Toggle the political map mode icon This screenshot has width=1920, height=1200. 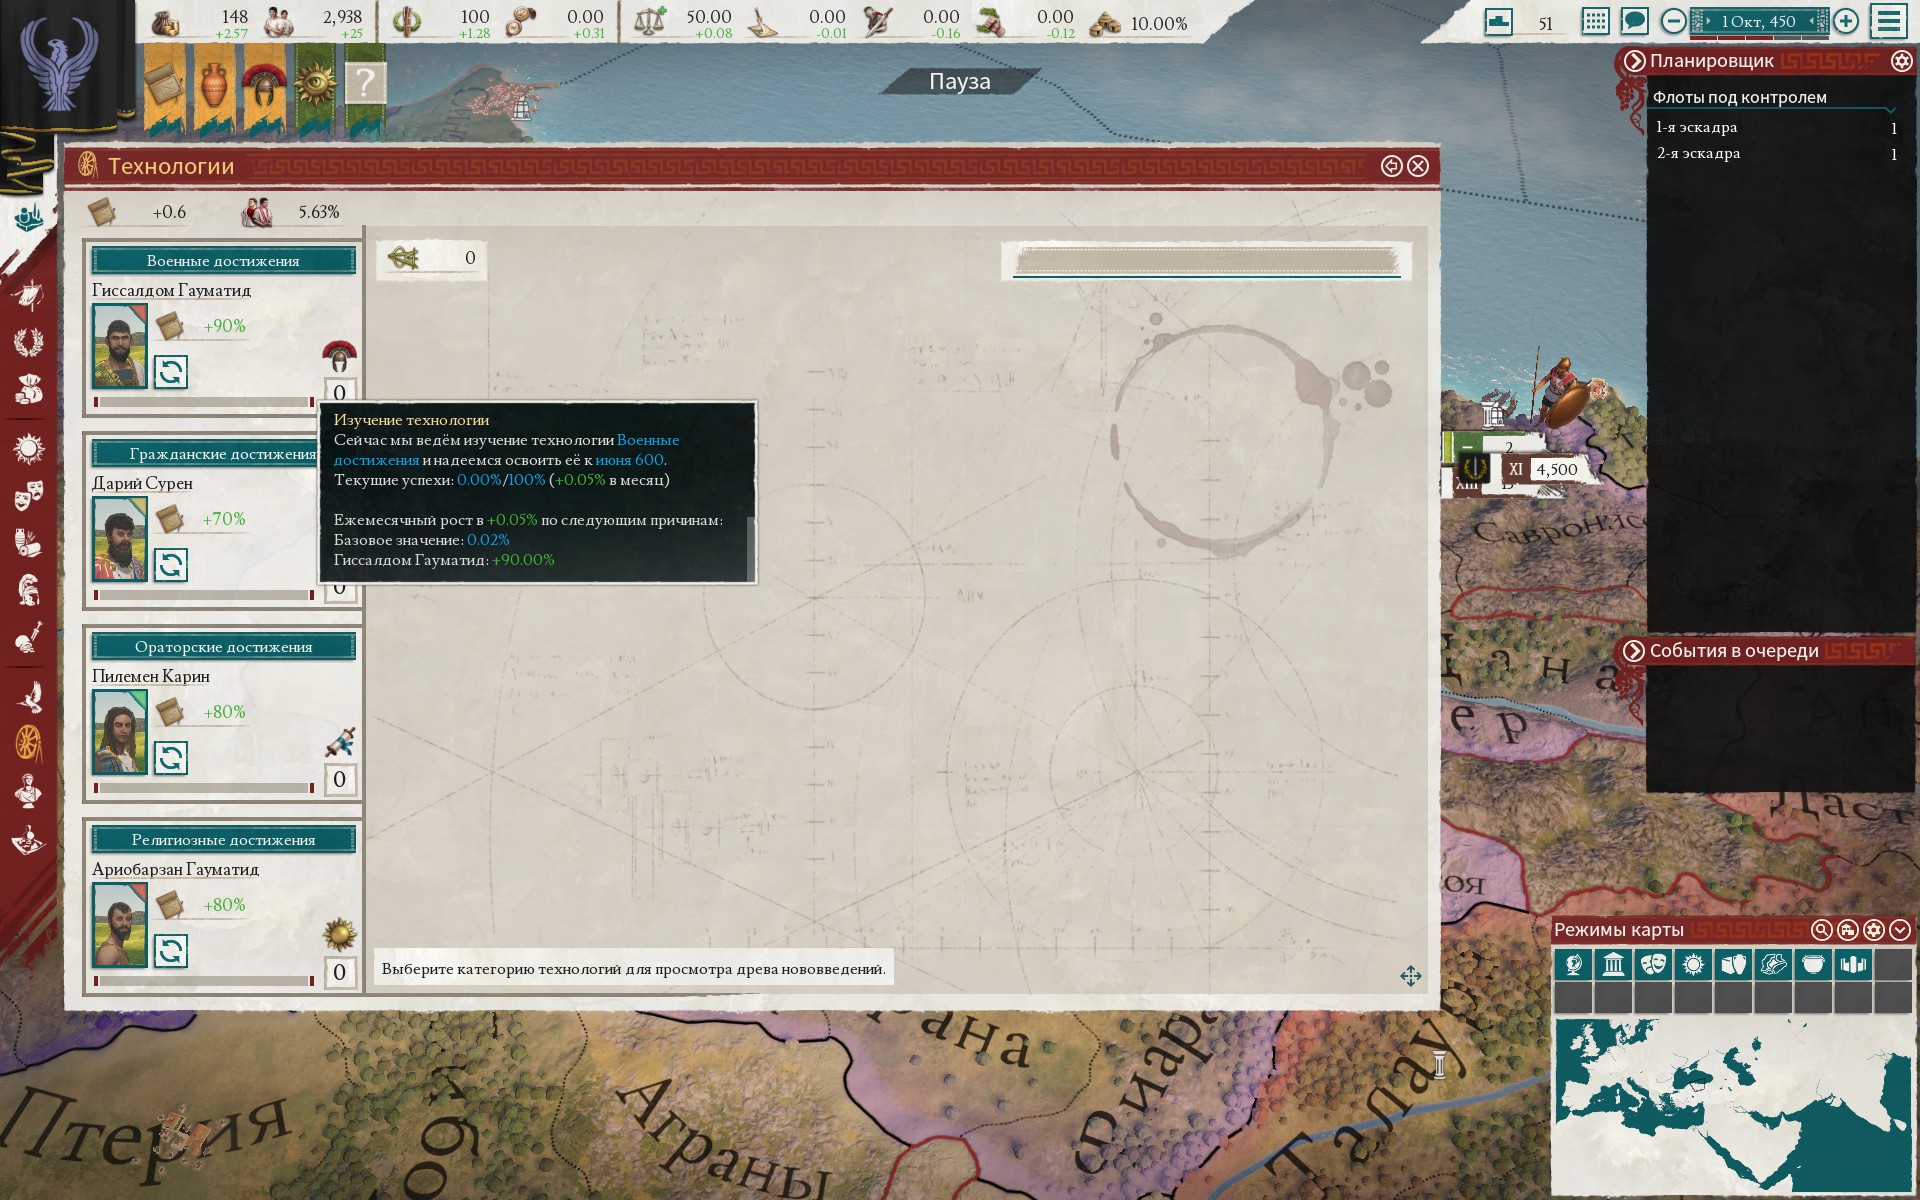(1573, 965)
